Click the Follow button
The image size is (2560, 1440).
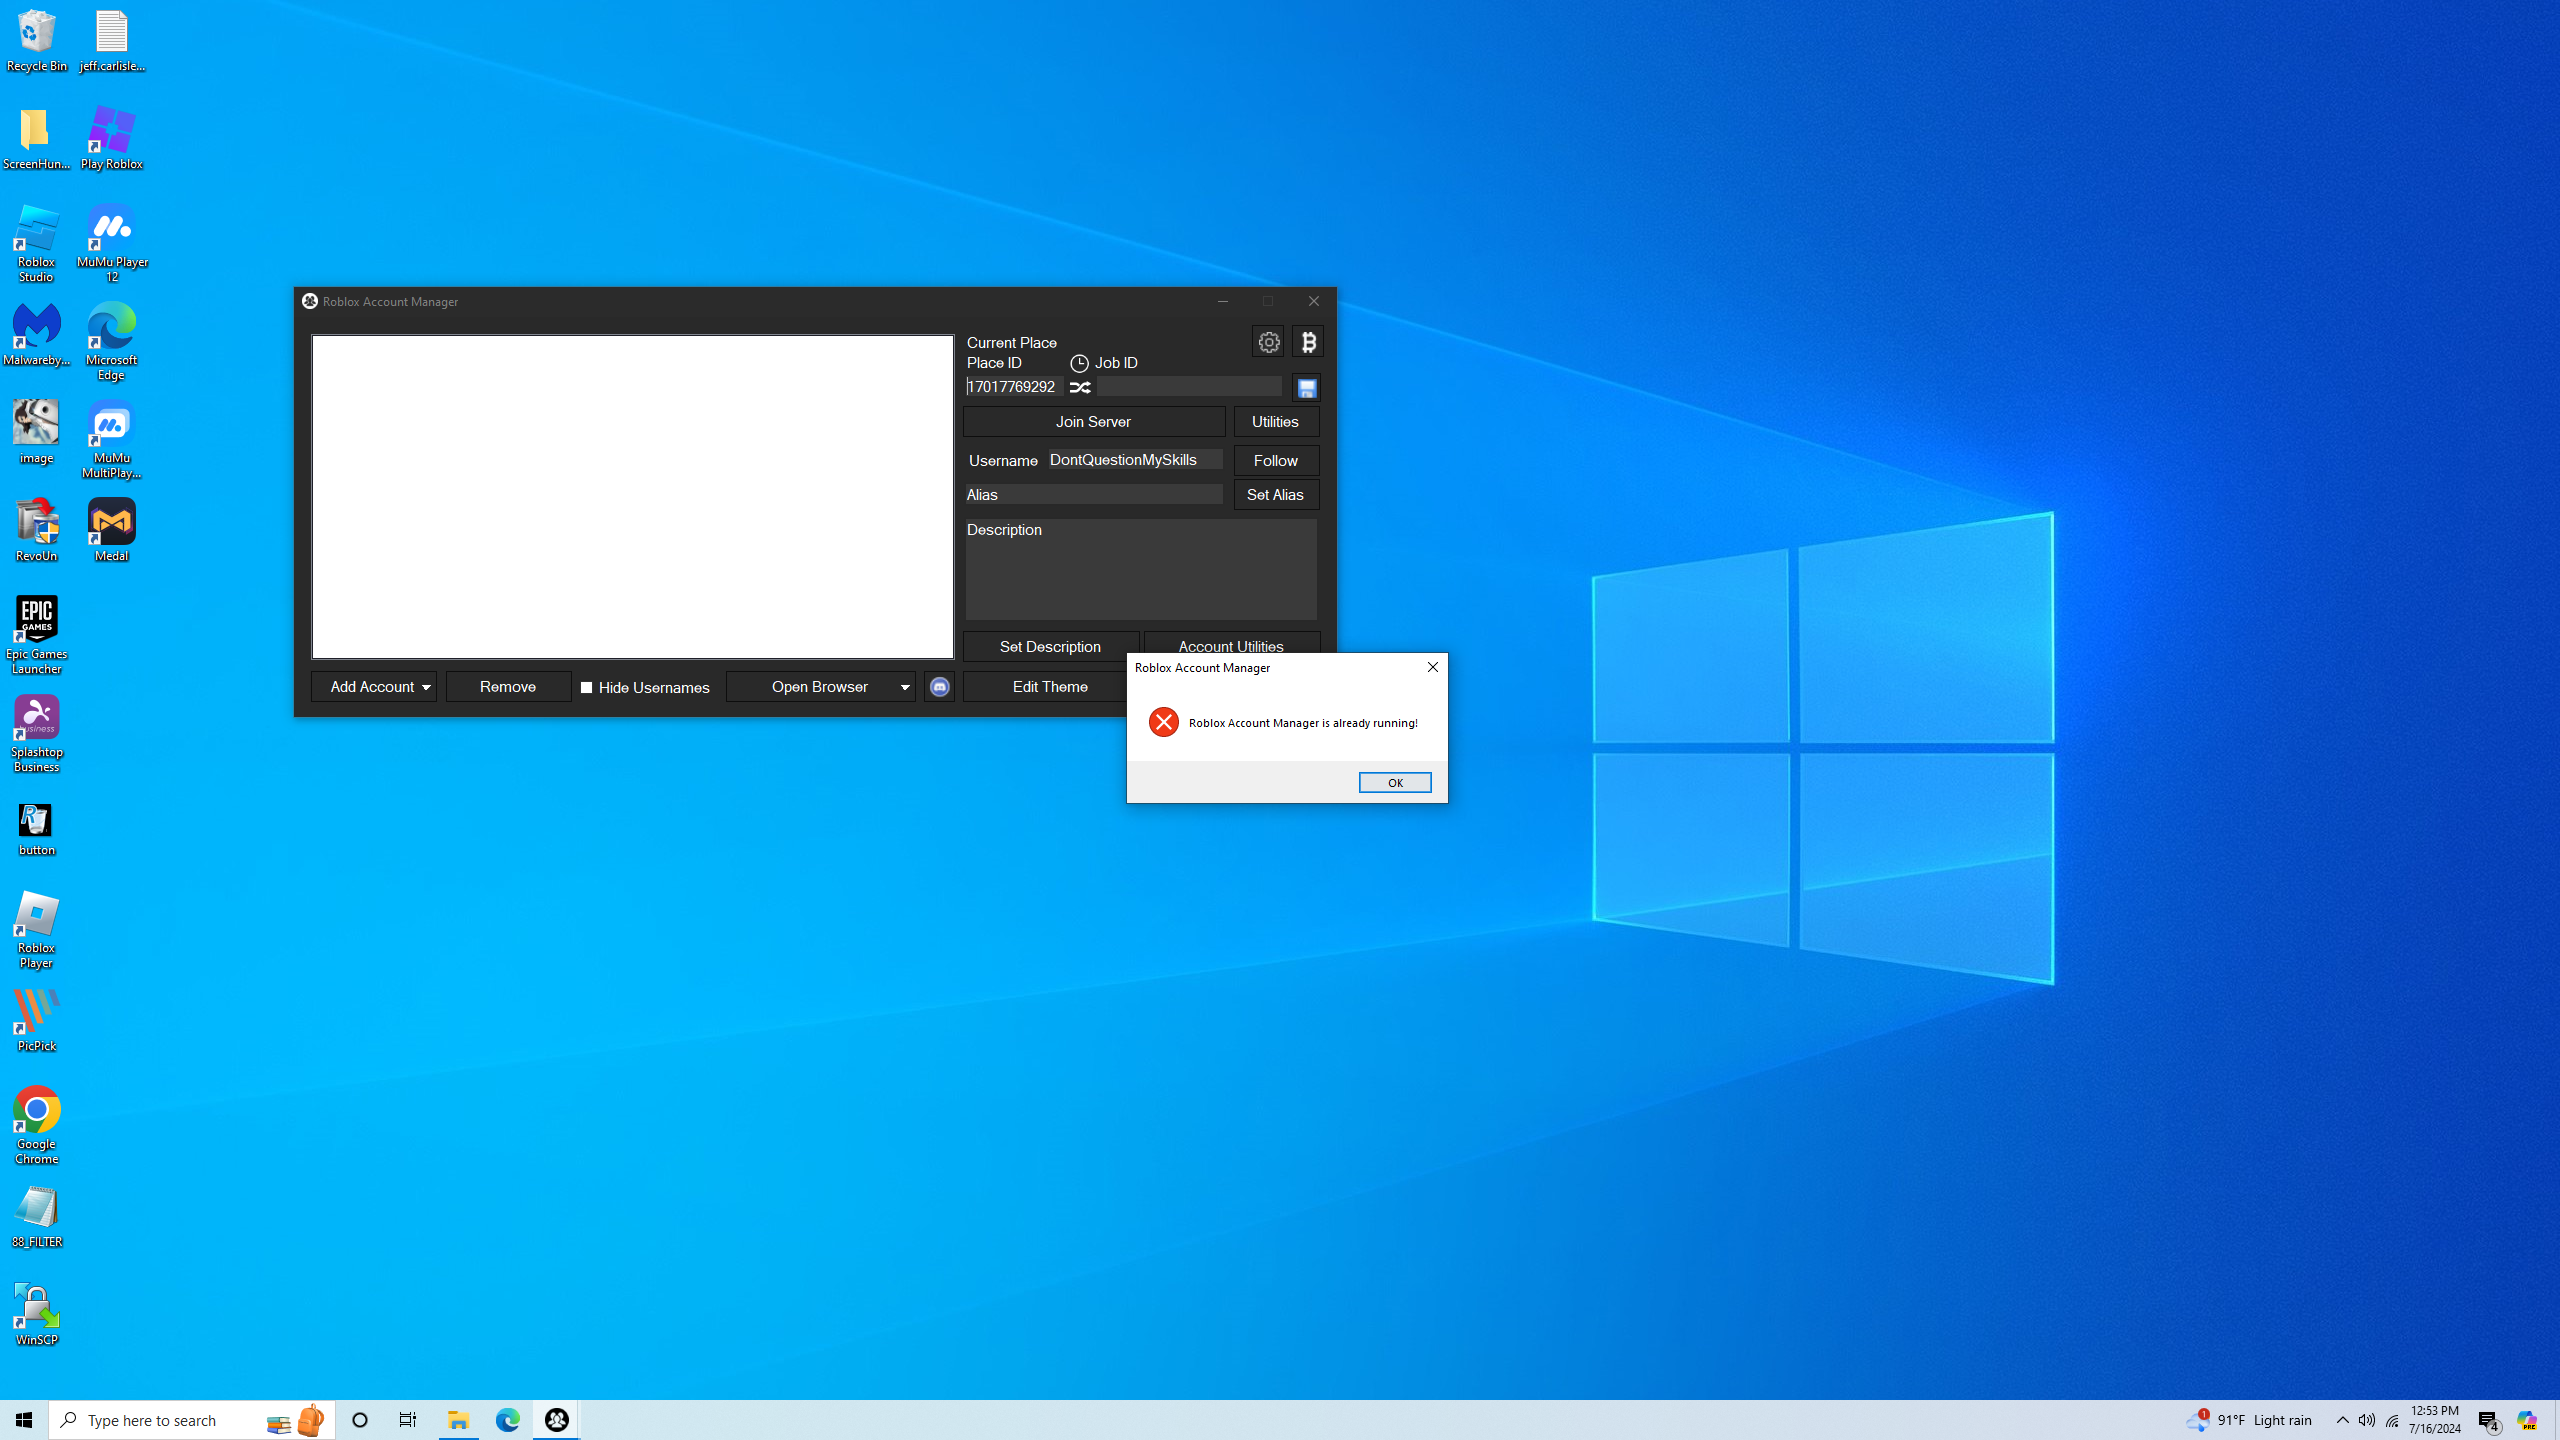pos(1275,460)
